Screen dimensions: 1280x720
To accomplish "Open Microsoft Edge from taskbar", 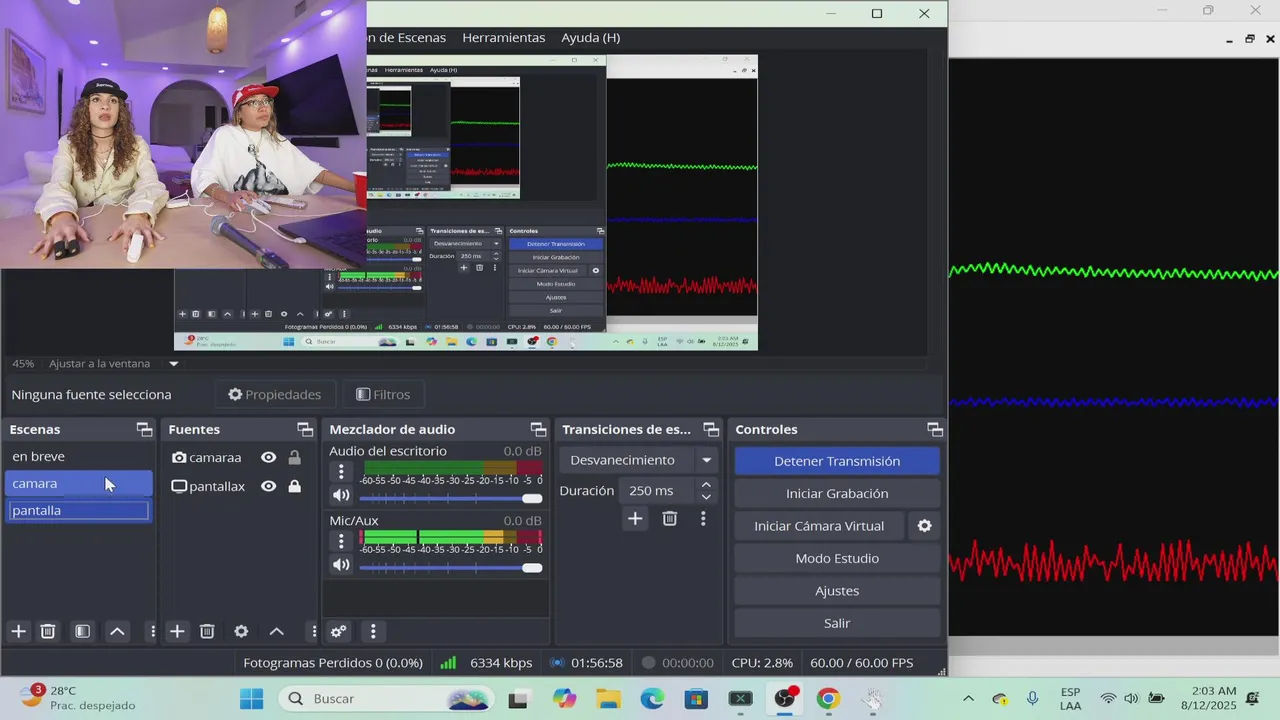I will pos(652,699).
